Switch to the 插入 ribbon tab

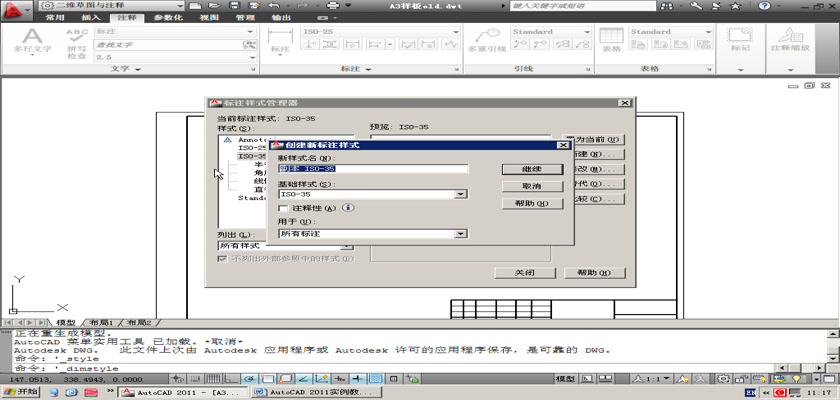coord(91,17)
